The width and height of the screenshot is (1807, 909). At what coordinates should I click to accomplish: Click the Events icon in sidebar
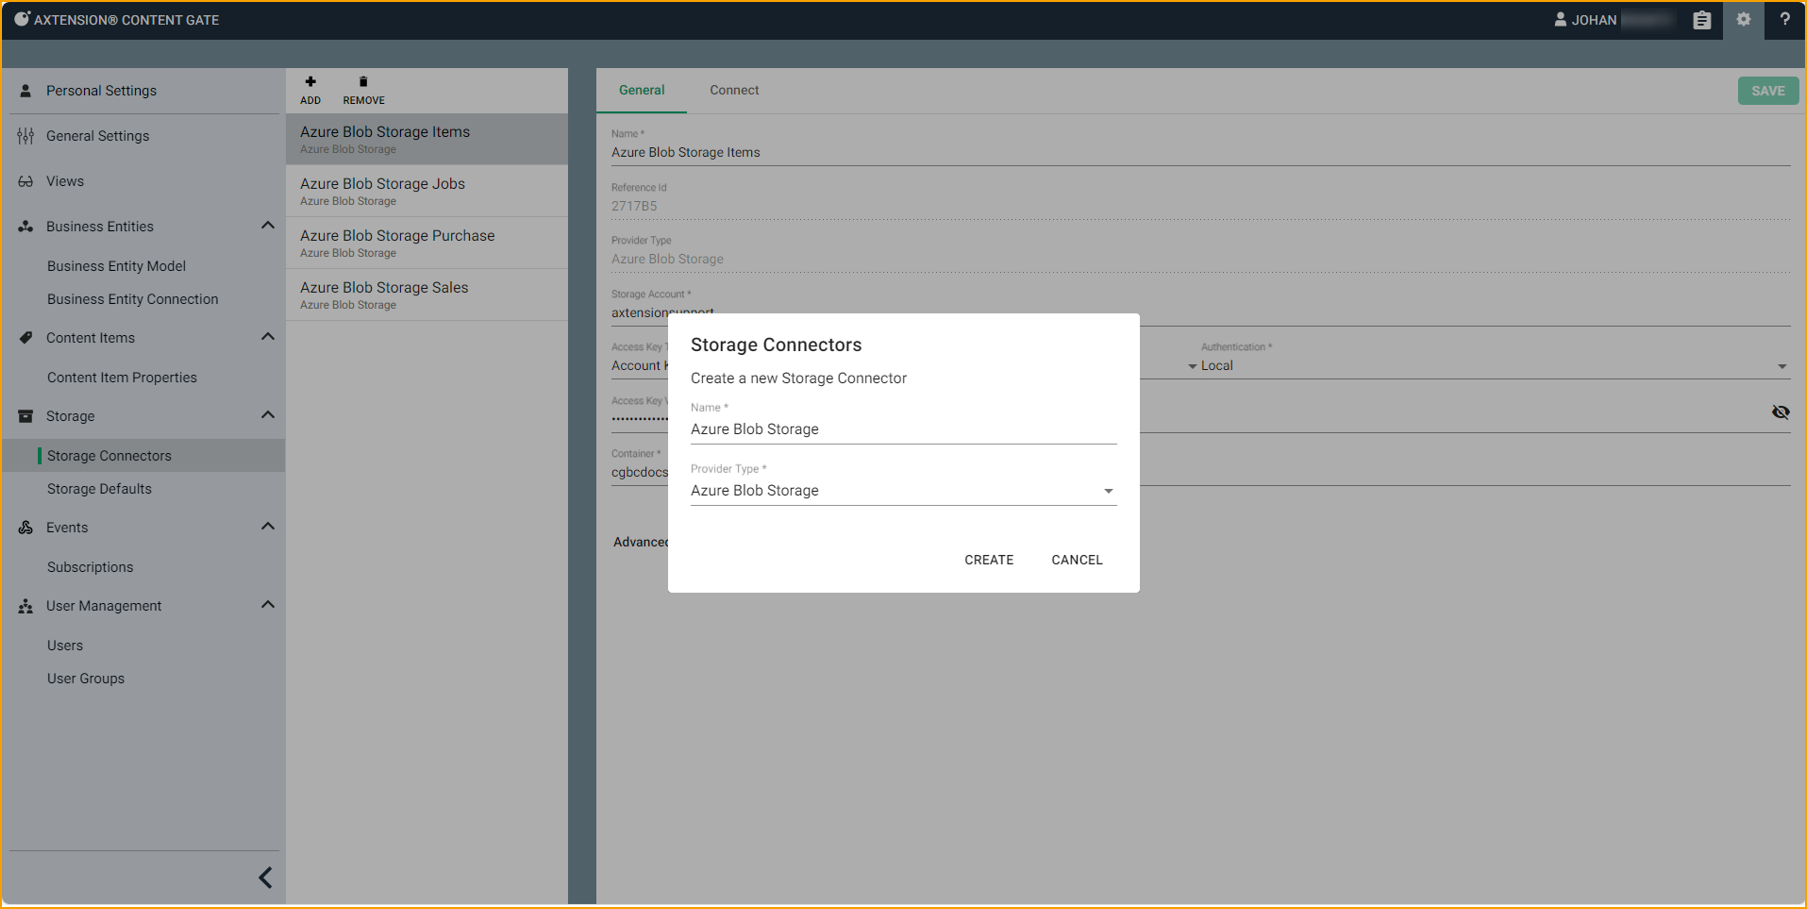[26, 527]
